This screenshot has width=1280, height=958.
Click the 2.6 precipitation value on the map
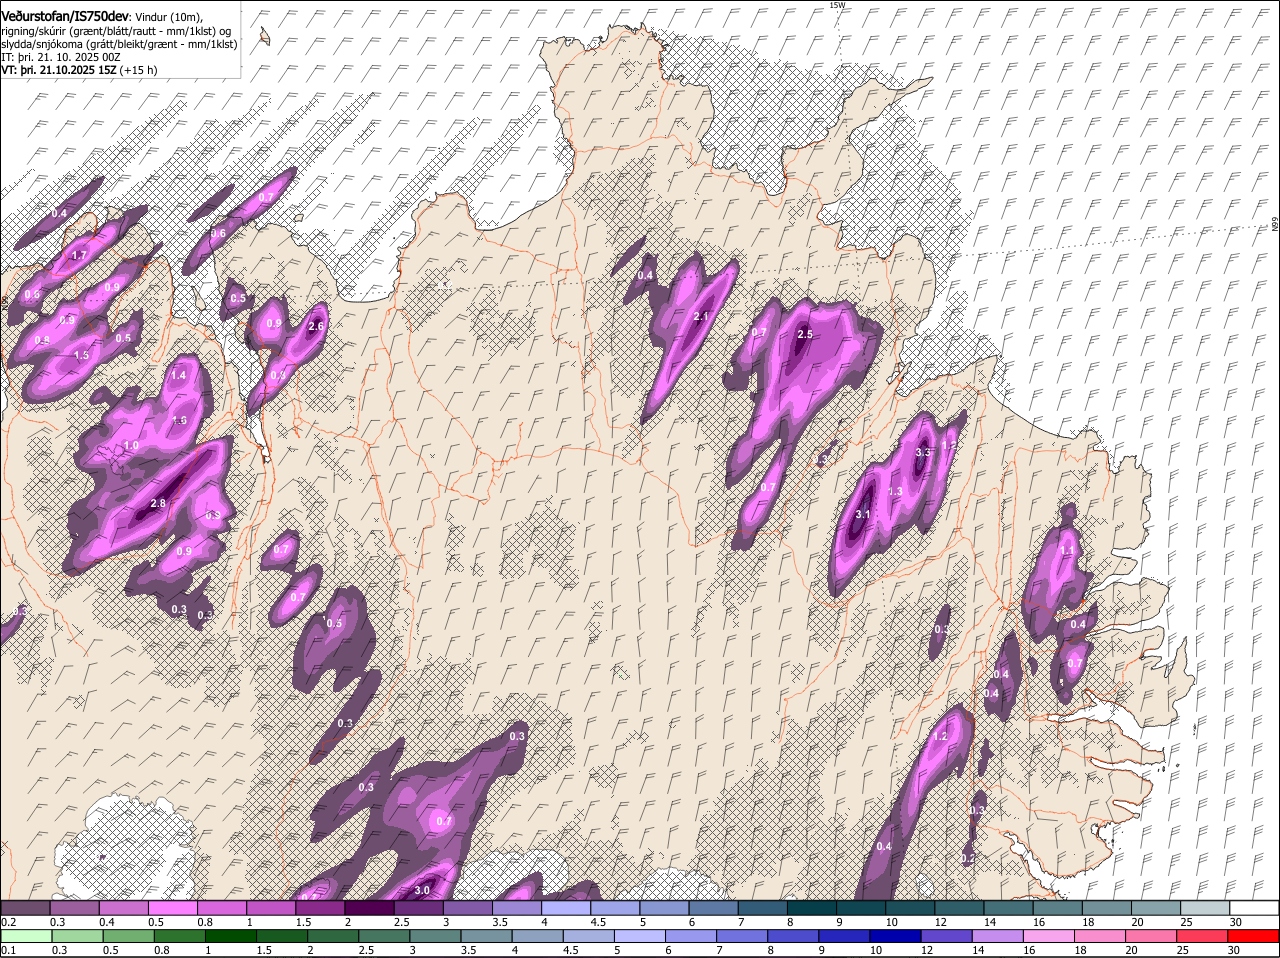point(317,326)
